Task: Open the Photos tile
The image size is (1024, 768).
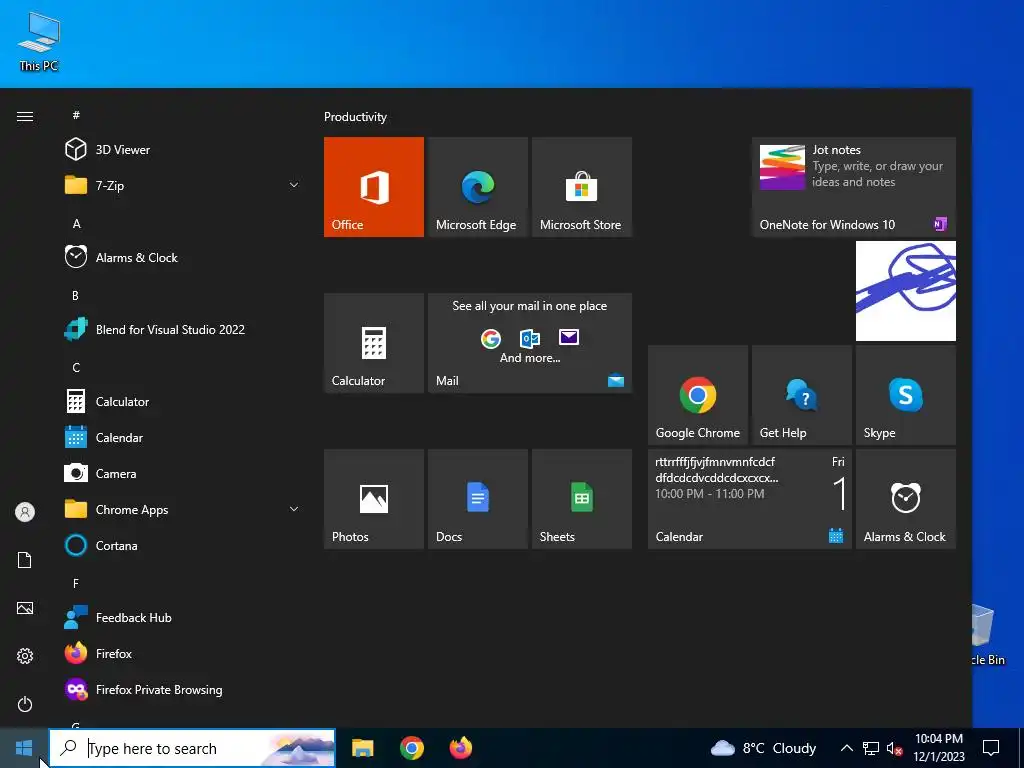Action: tap(374, 499)
